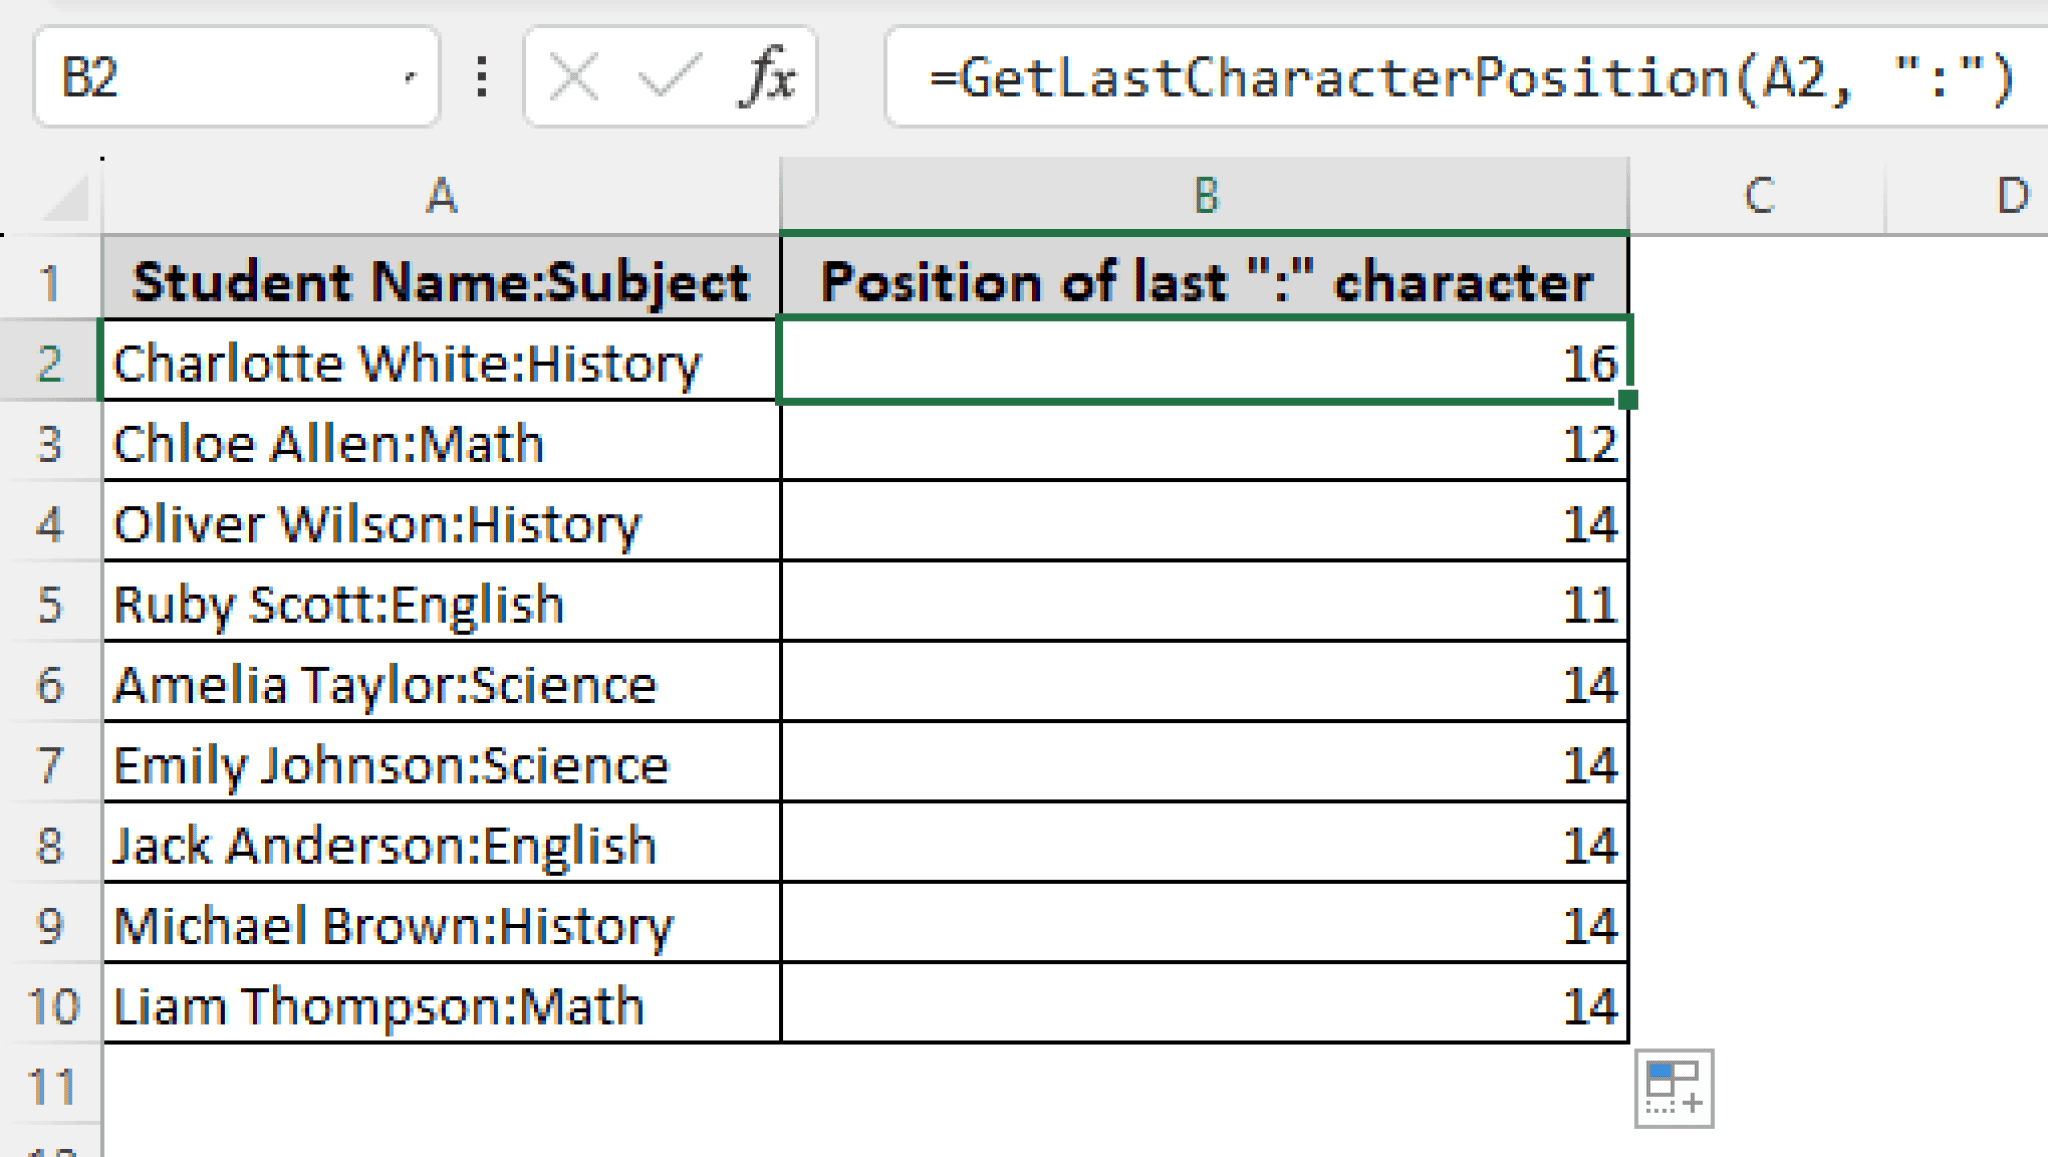Screen dimensions: 2048x1157
Task: Click the vertical dots separator near Name Box
Action: click(480, 75)
